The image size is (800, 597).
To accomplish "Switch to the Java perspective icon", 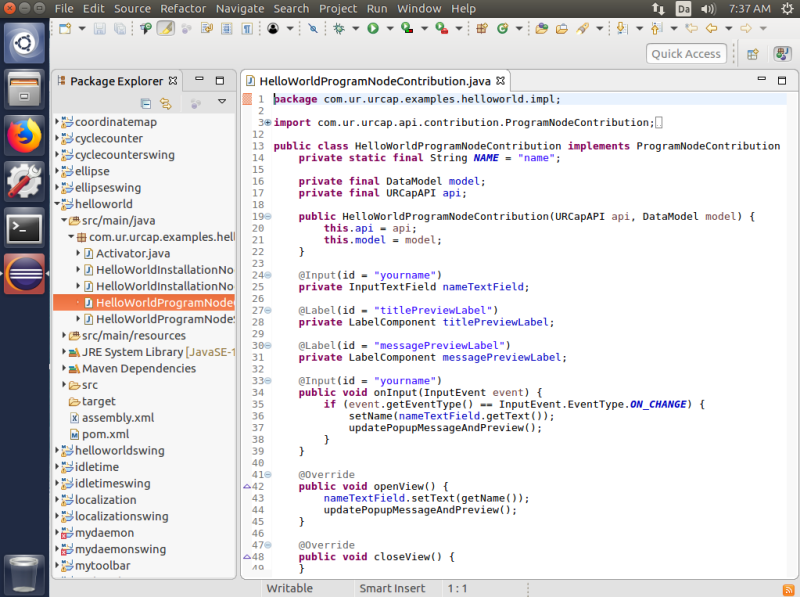I will click(782, 54).
